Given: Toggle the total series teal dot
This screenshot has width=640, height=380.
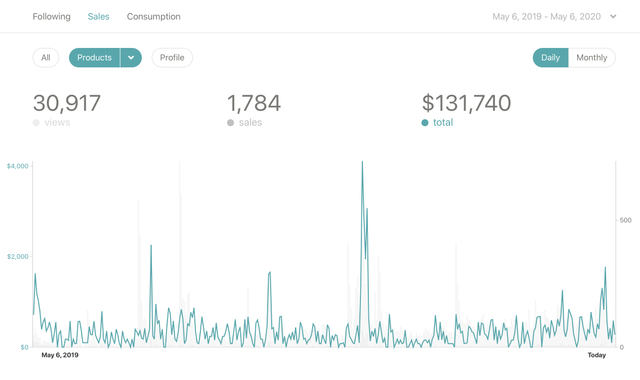Looking at the screenshot, I should [x=425, y=122].
